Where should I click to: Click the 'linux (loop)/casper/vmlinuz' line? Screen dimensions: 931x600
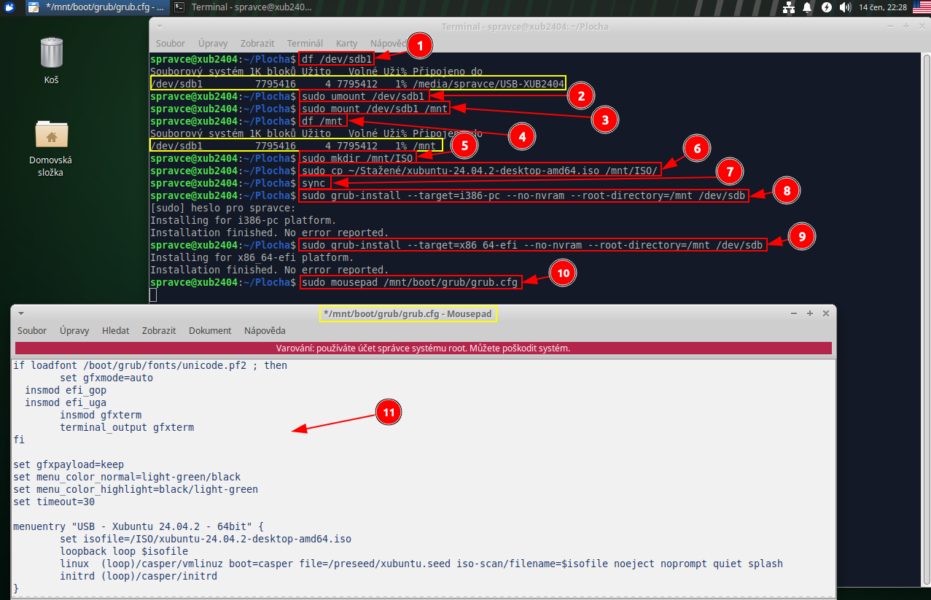point(421,564)
